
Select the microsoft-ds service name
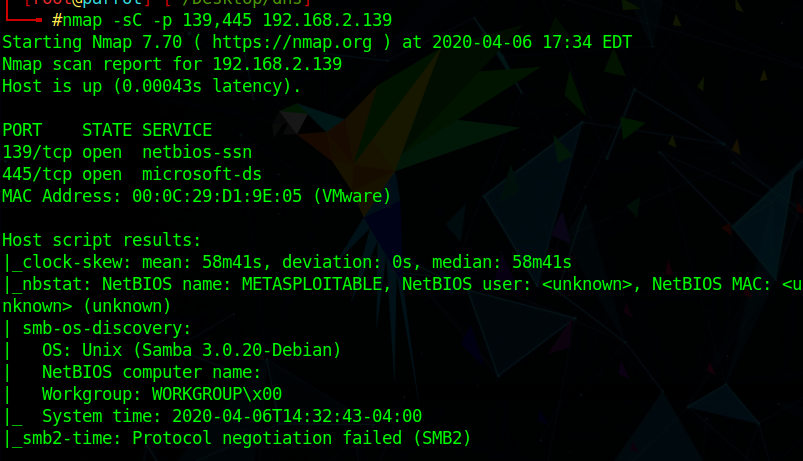tap(202, 175)
